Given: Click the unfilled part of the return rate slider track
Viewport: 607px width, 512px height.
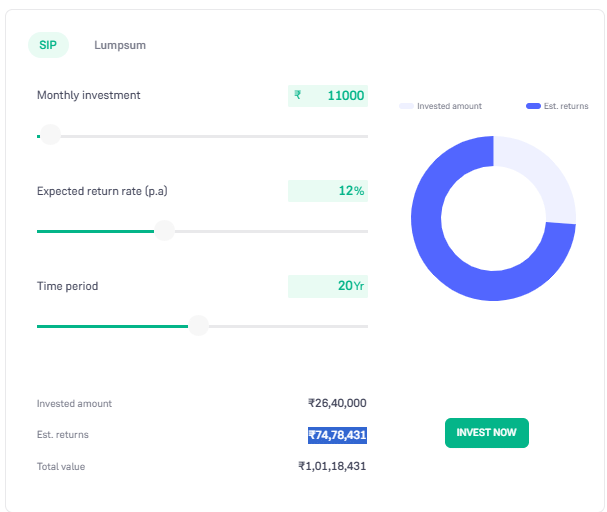Looking at the screenshot, I should 270,231.
